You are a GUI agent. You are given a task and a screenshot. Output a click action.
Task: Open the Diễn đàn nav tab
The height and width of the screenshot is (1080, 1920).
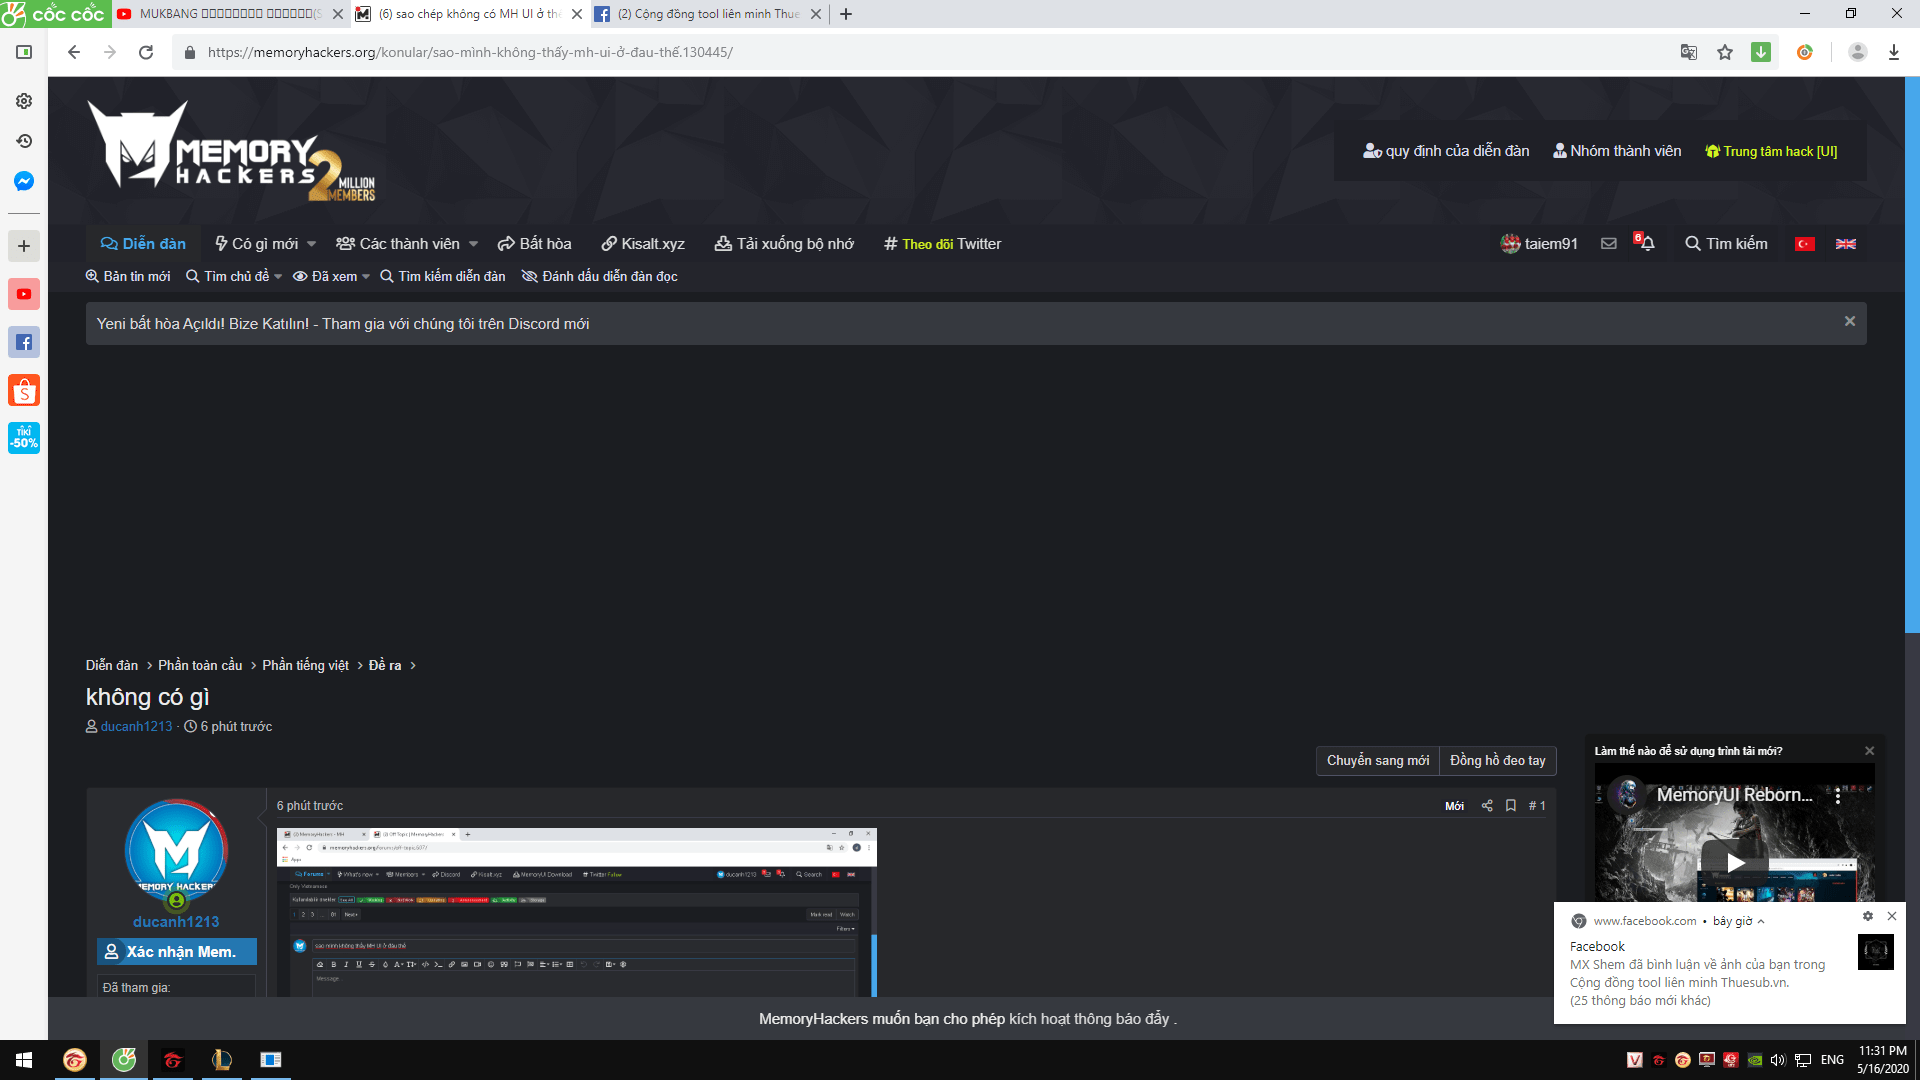coord(143,244)
